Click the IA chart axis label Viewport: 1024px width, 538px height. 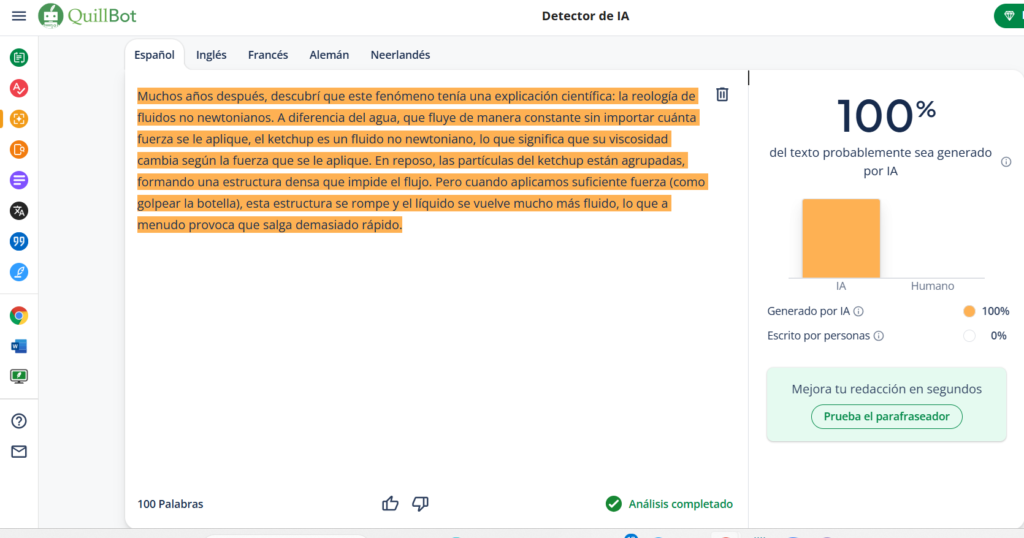coord(841,286)
